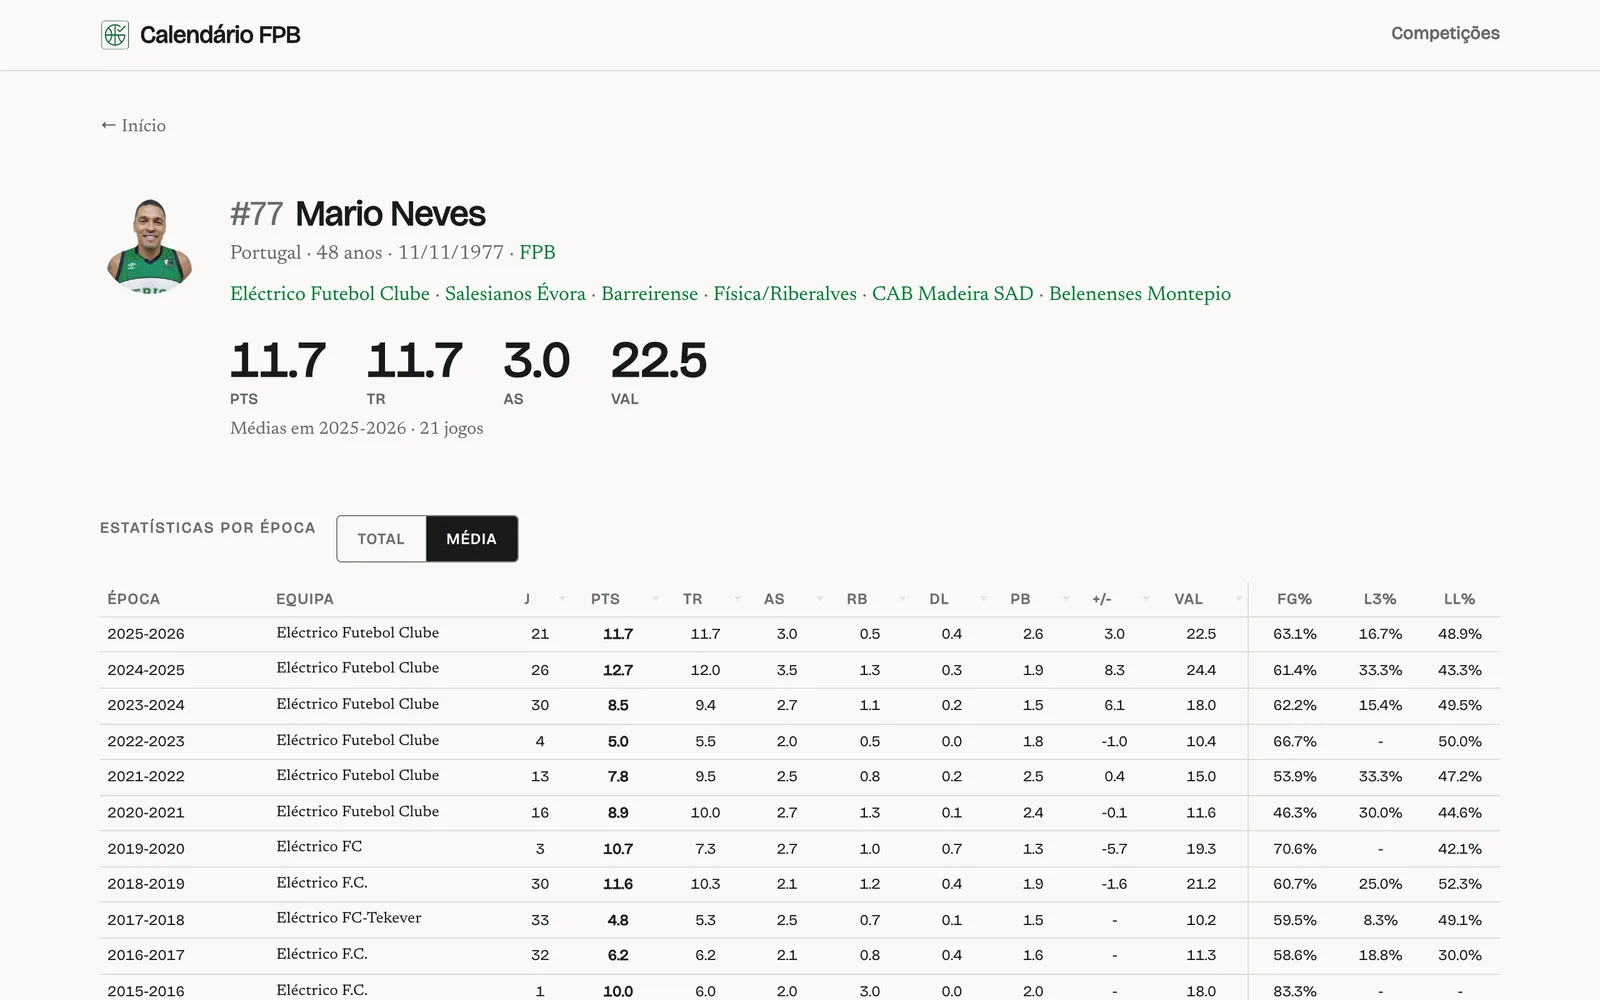Sort table by +/- column header

1114,599
